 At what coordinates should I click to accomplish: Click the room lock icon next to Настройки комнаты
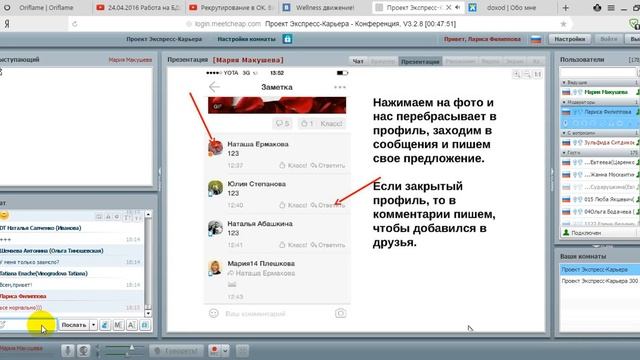(287, 39)
